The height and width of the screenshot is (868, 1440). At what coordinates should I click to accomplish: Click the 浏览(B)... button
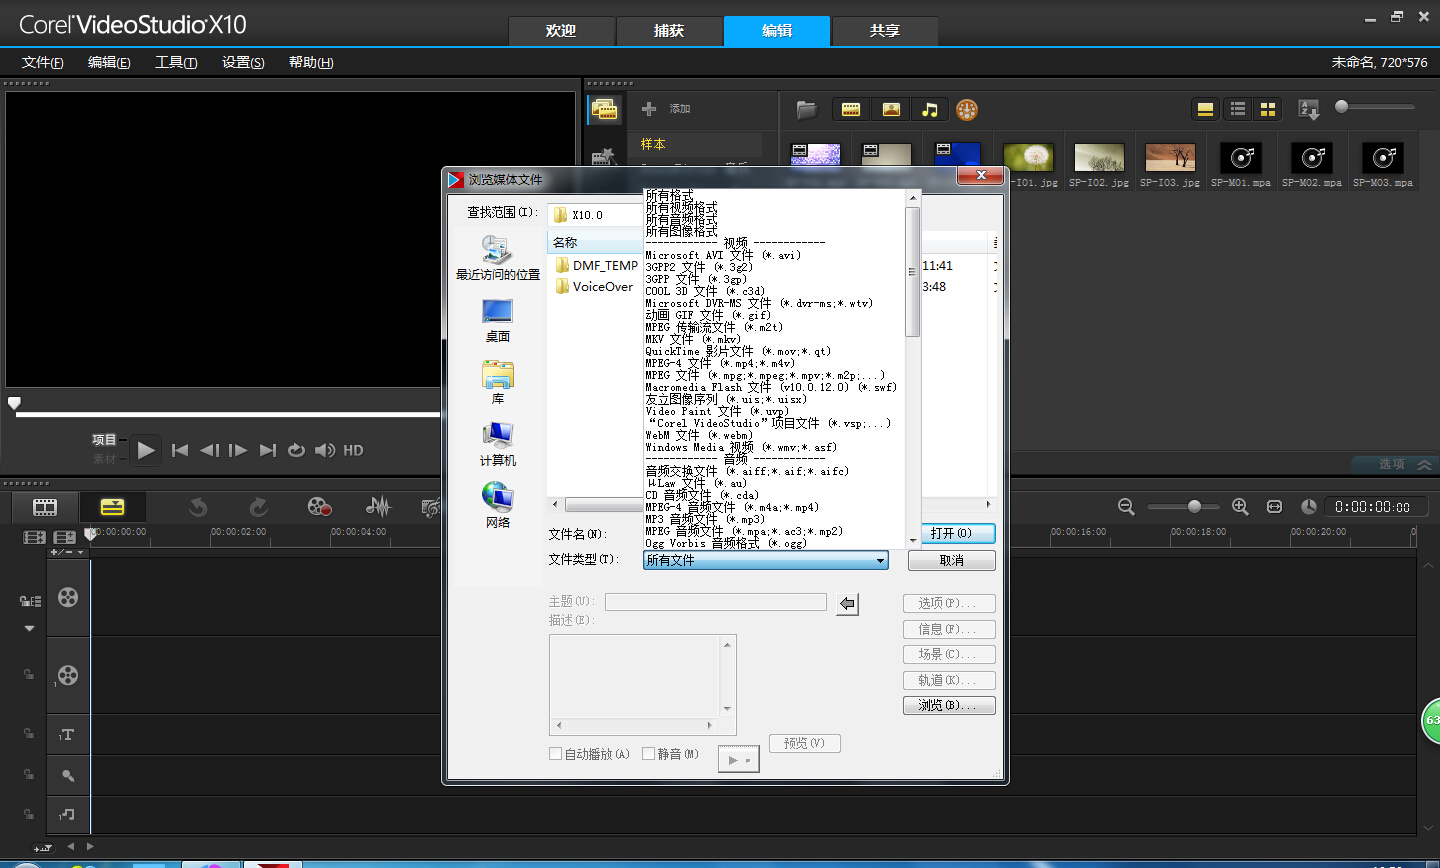(949, 705)
